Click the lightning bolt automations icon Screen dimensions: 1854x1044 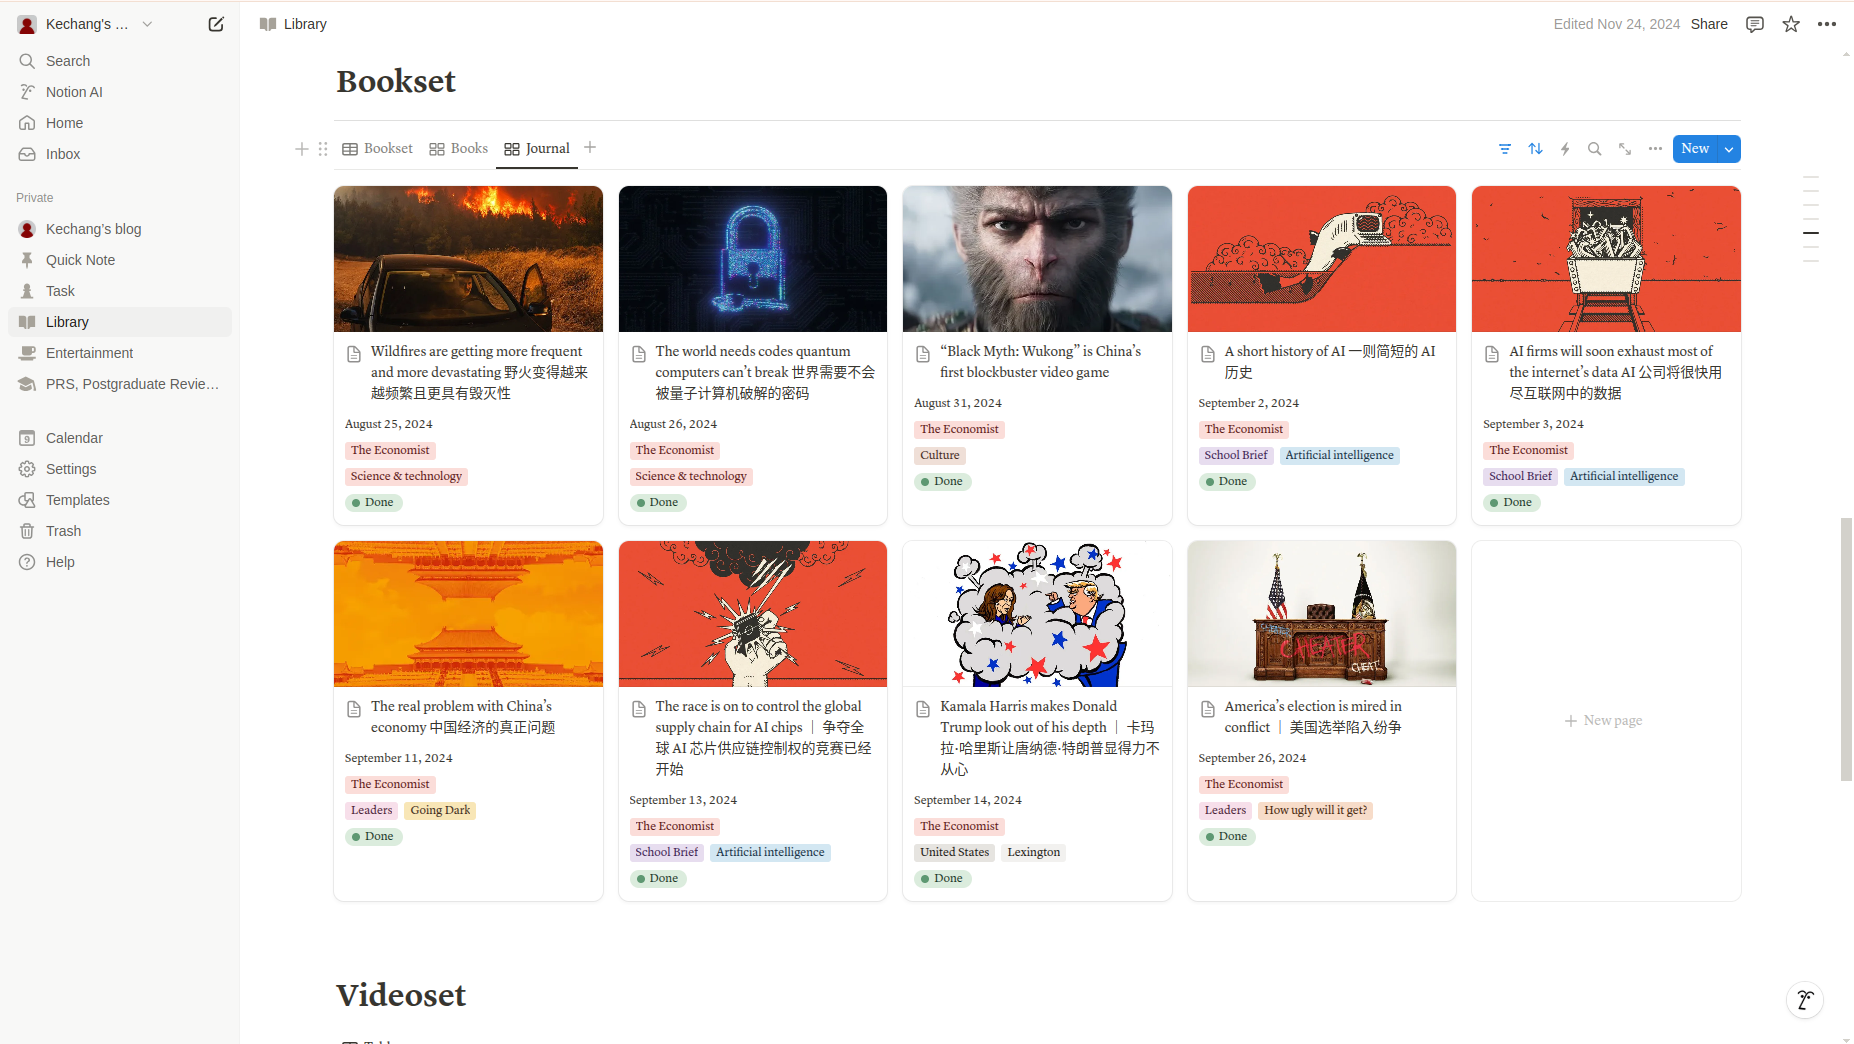point(1565,149)
